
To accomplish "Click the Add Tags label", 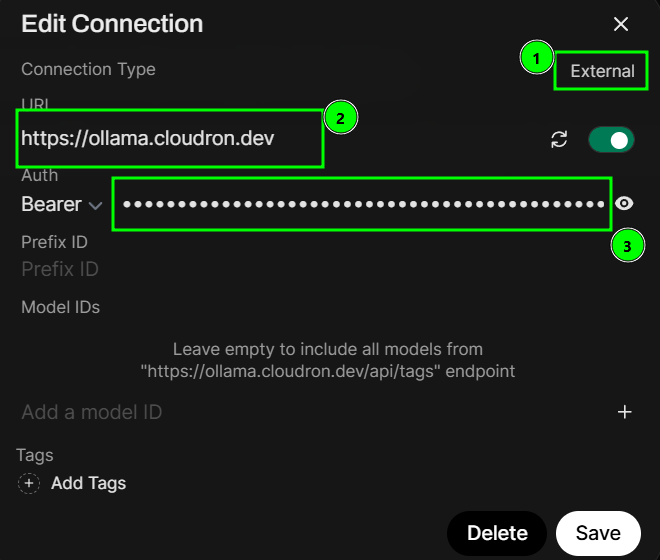I will [x=88, y=483].
